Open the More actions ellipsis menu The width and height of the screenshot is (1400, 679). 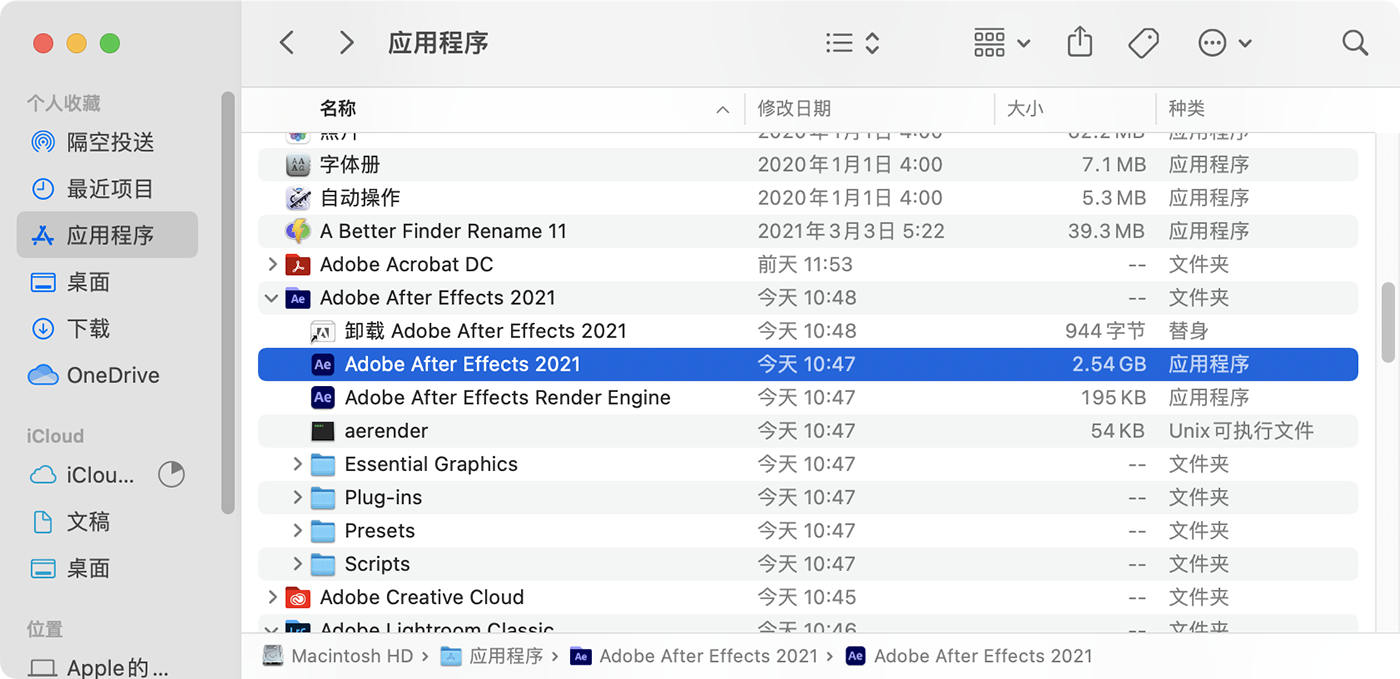[1224, 42]
